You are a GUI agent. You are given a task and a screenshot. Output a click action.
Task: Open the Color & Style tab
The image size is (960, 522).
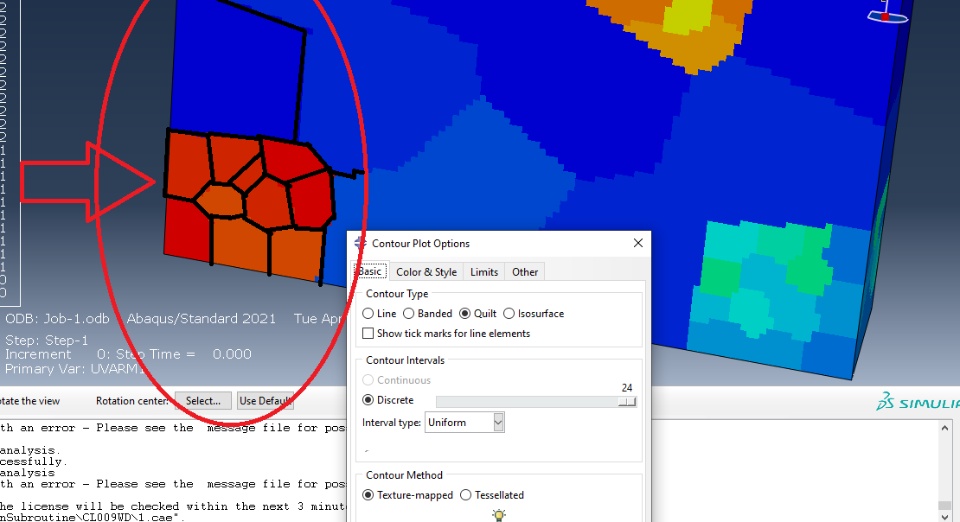tap(426, 272)
